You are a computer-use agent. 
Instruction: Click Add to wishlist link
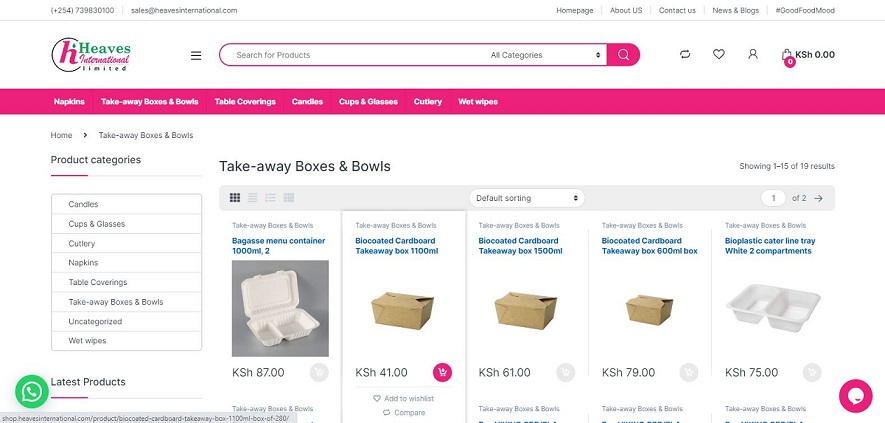coord(409,398)
